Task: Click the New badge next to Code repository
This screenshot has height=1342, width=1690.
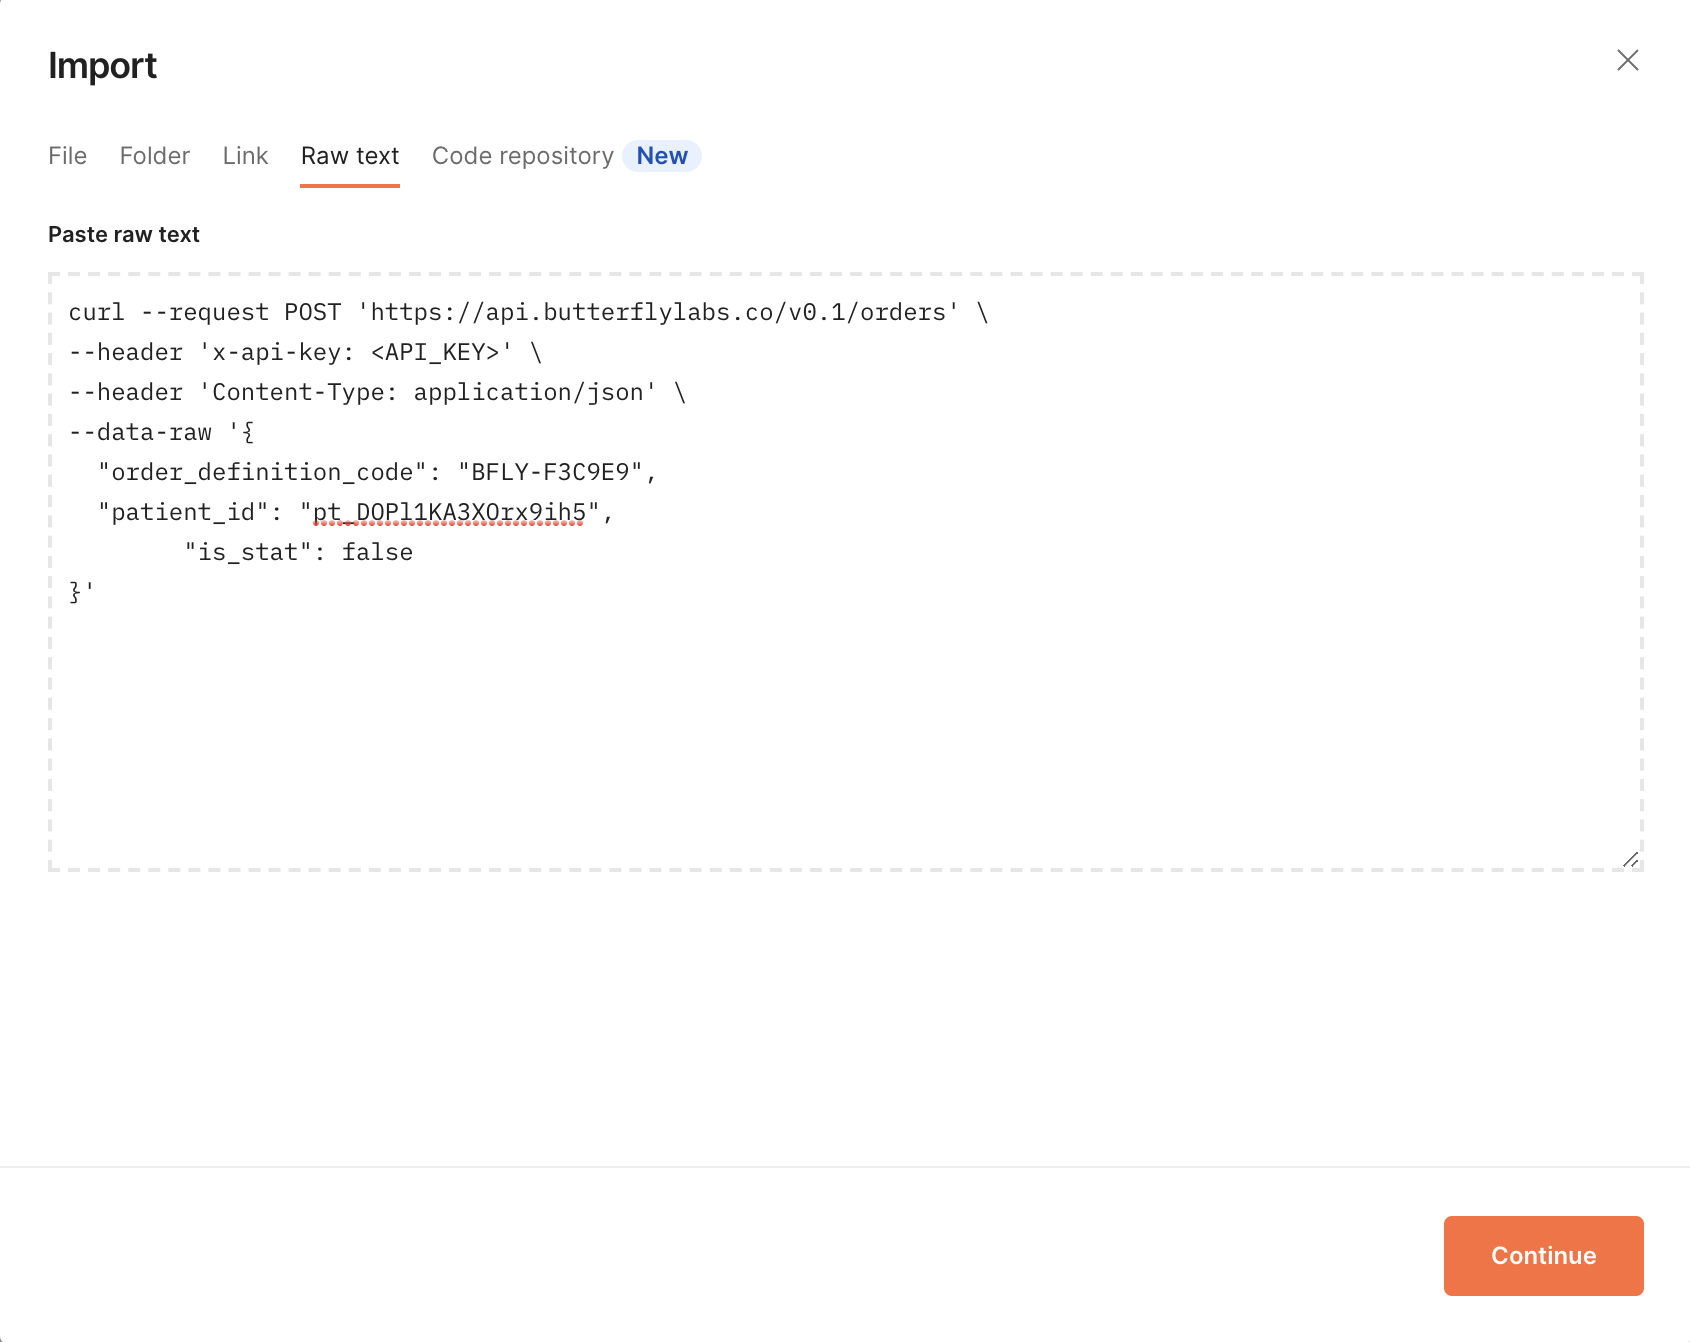Action: click(x=662, y=156)
